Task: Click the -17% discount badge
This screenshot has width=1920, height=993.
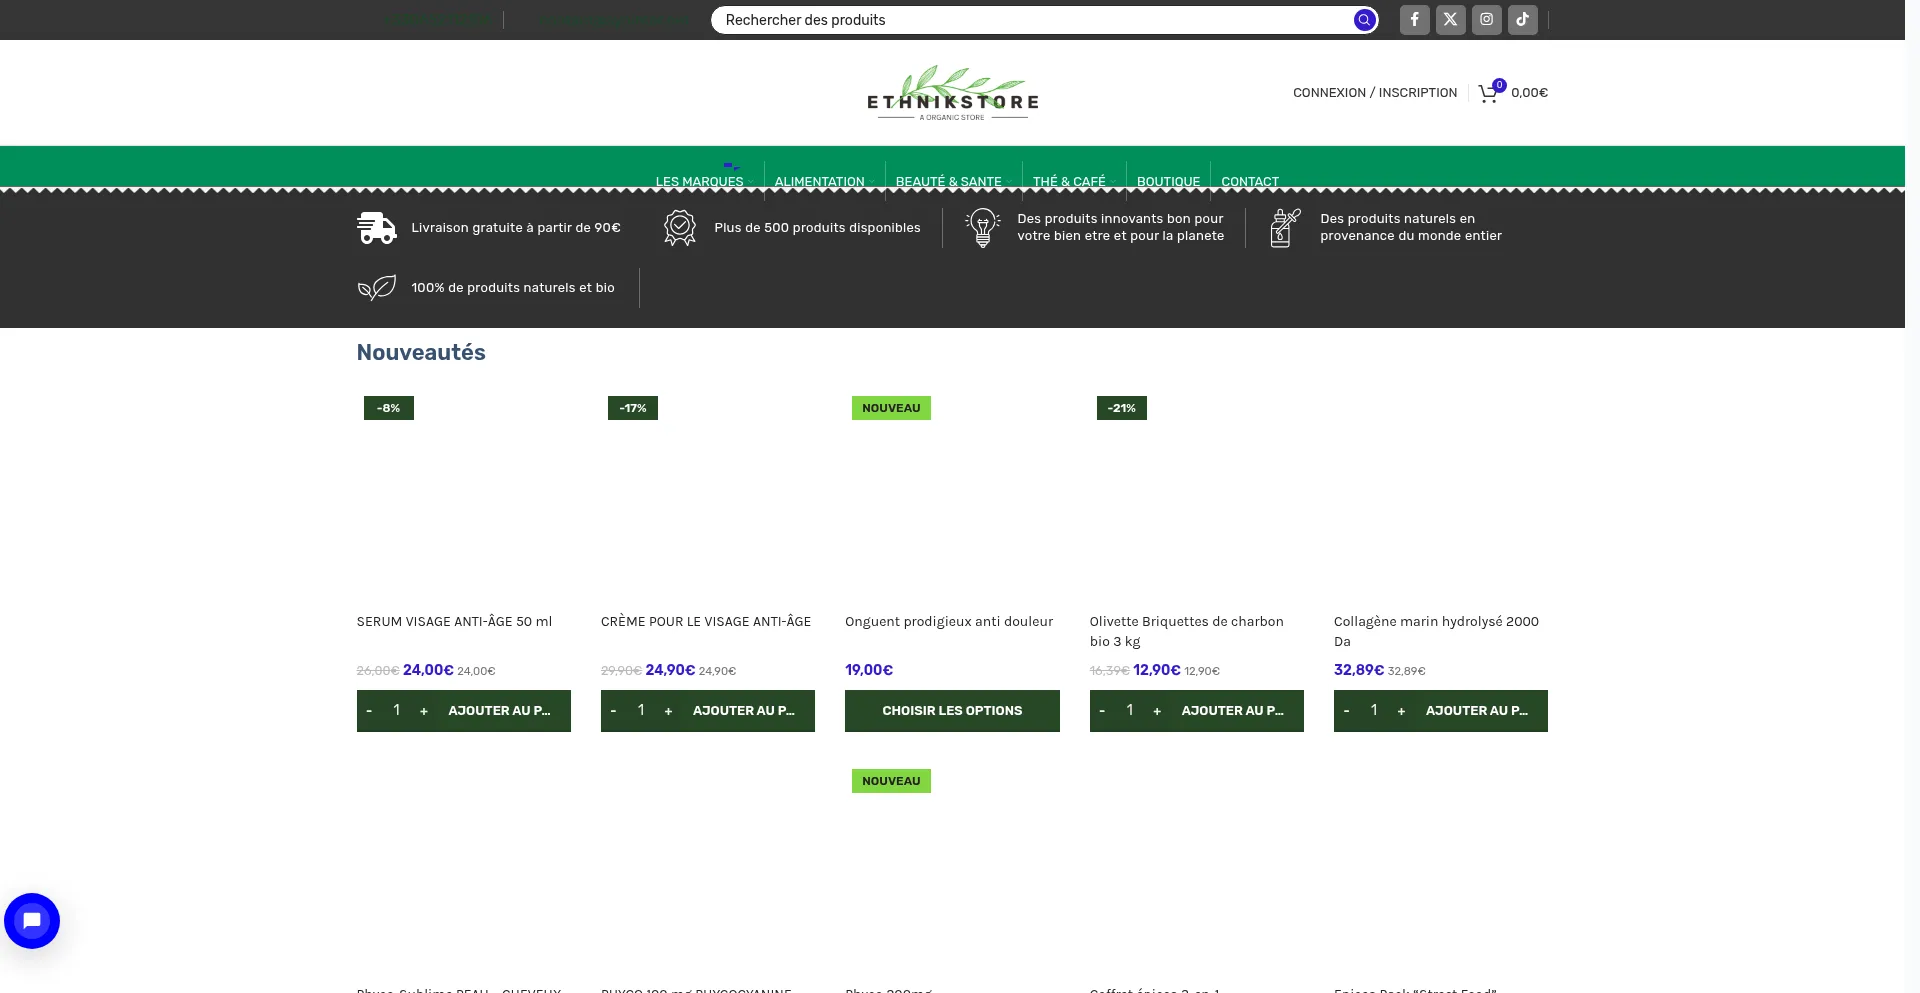Action: coord(633,408)
